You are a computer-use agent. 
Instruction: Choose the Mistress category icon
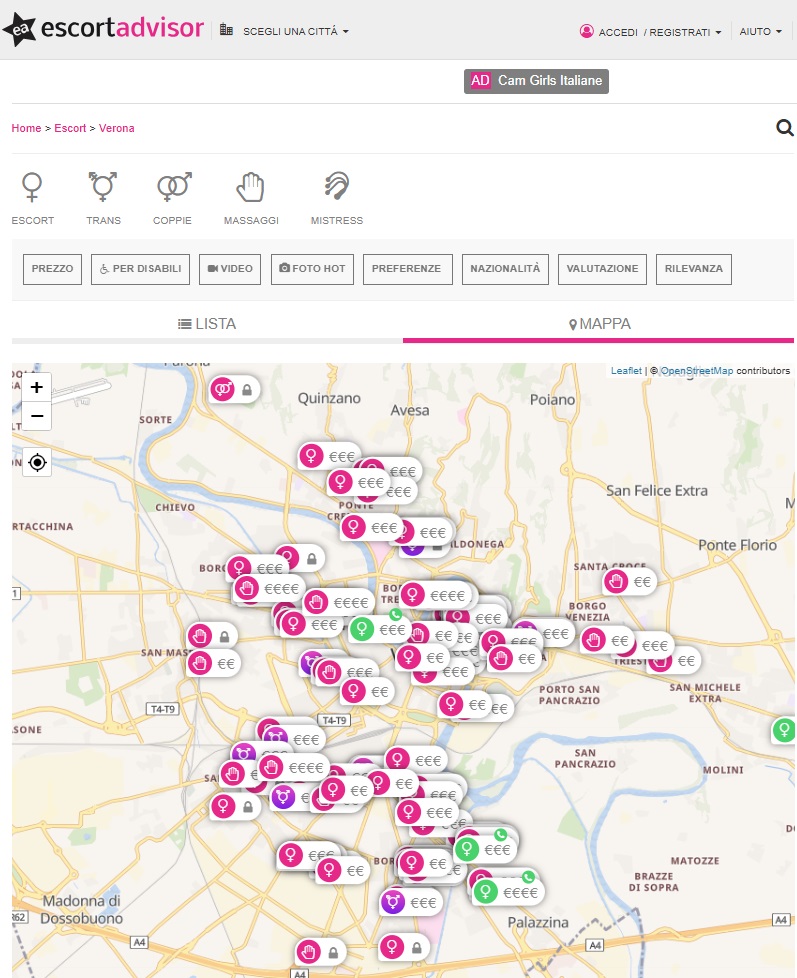(x=337, y=187)
